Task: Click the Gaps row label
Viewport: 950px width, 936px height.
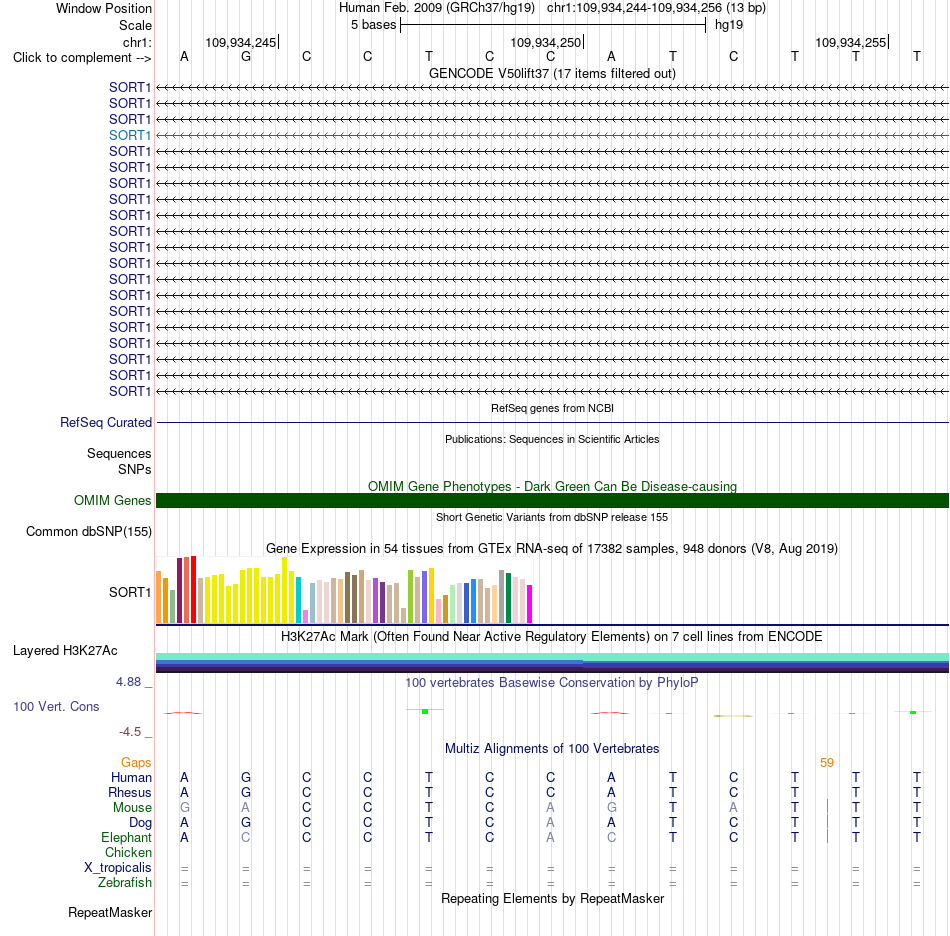Action: click(x=136, y=762)
